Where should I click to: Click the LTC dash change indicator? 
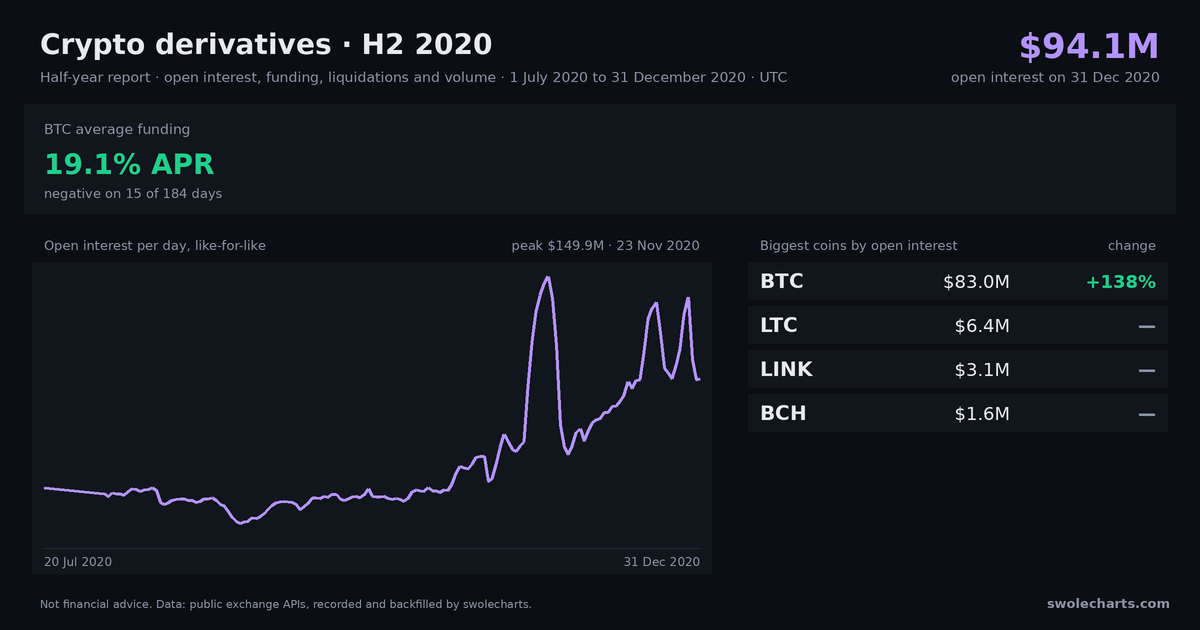[1147, 326]
